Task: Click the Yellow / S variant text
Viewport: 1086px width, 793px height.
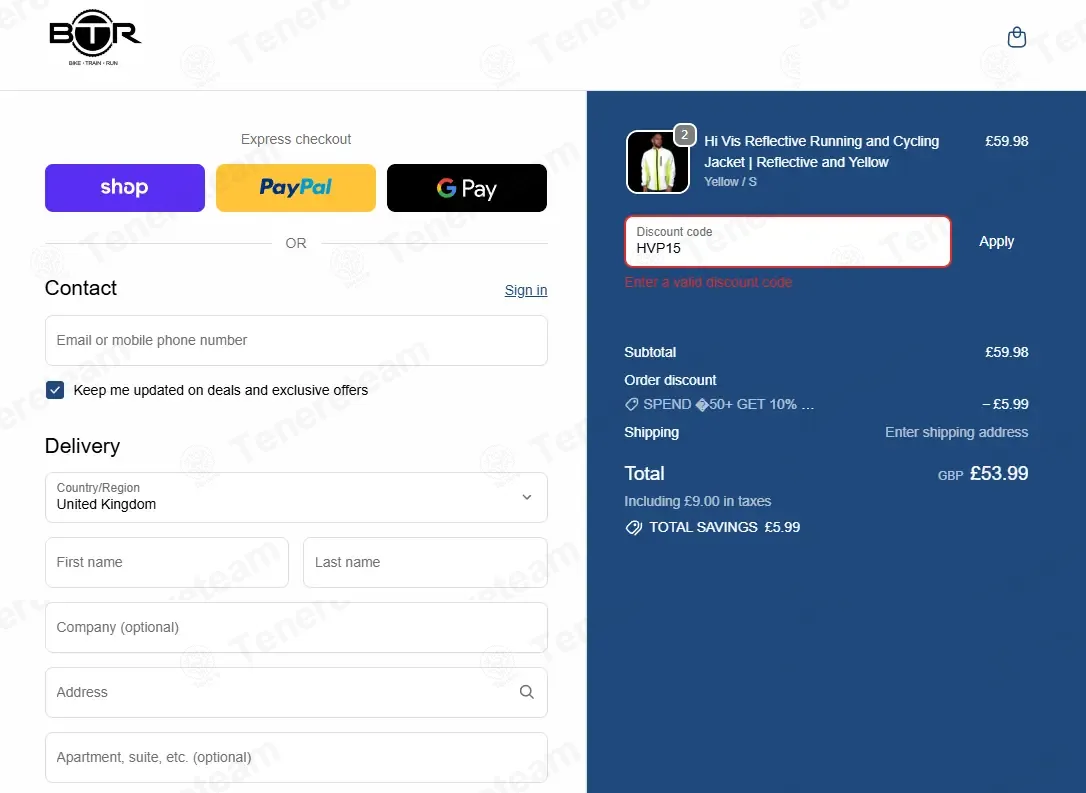Action: [x=730, y=181]
